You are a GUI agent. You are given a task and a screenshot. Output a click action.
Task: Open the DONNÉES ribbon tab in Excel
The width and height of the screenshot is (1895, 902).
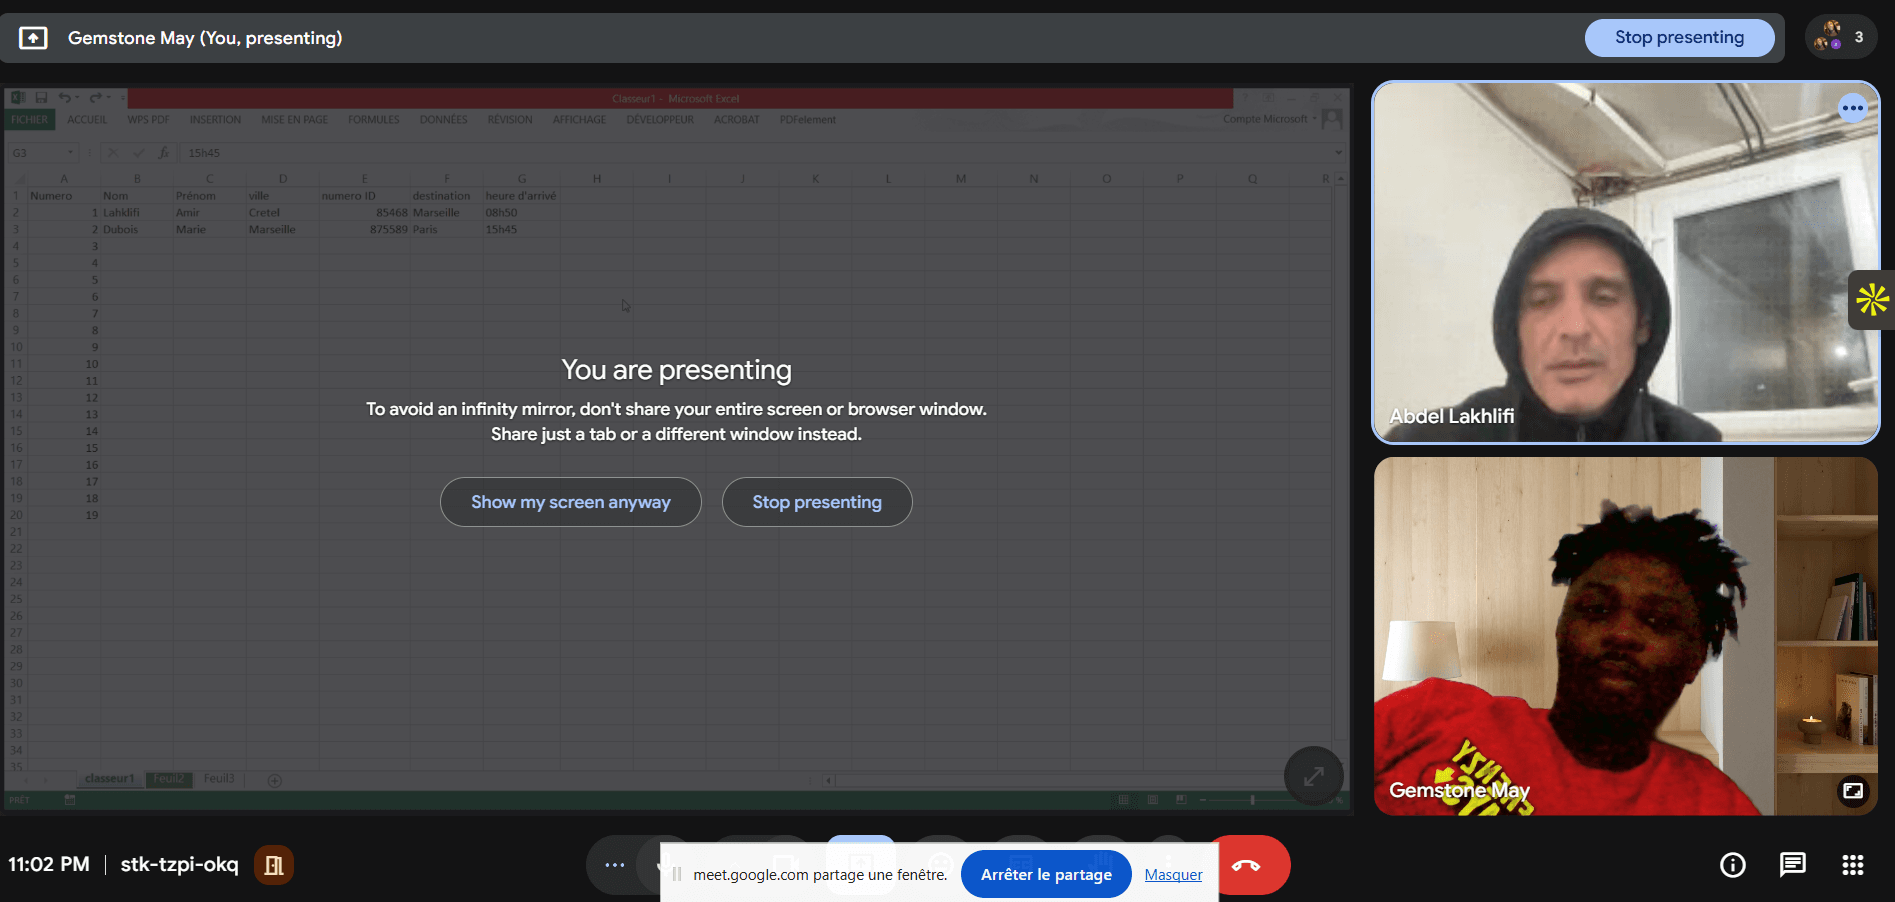pyautogui.click(x=444, y=120)
